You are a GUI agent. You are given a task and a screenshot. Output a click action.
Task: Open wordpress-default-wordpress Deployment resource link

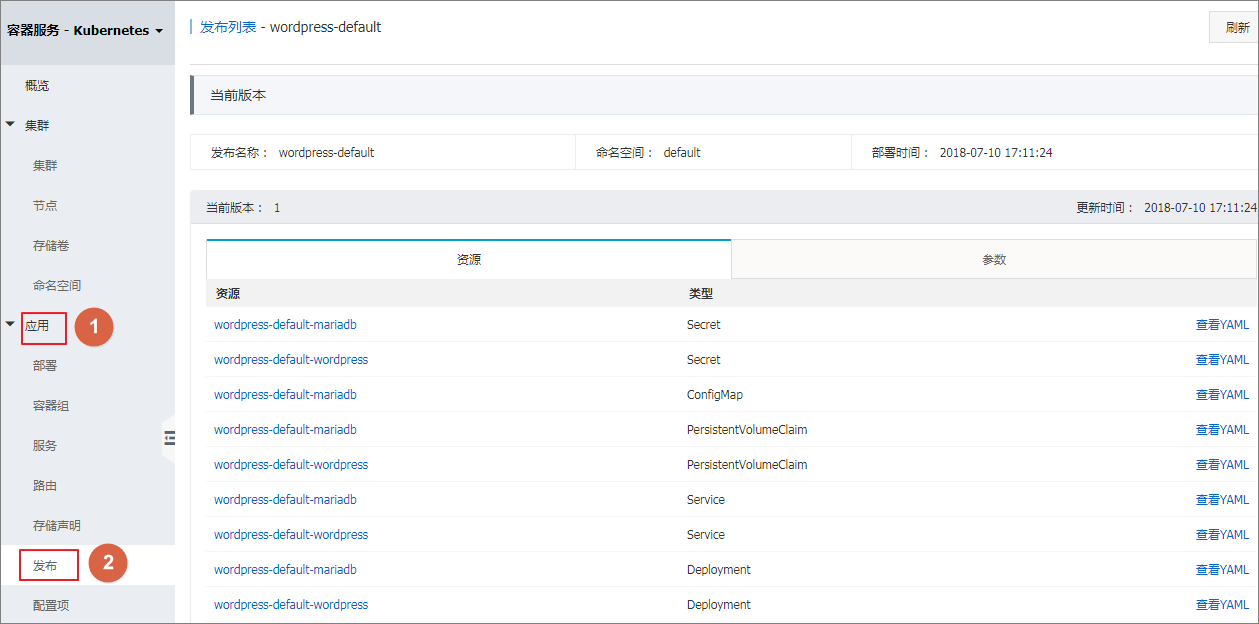291,605
